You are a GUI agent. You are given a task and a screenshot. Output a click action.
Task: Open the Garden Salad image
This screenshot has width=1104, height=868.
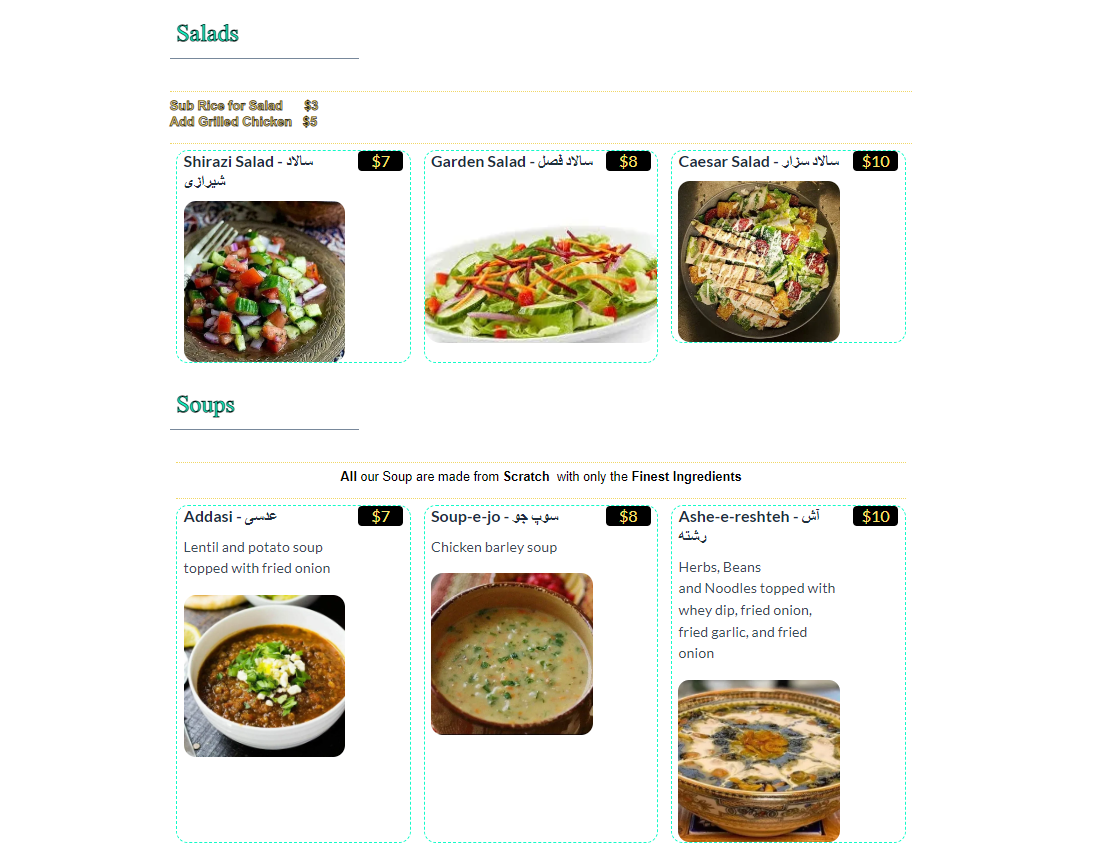[x=541, y=282]
